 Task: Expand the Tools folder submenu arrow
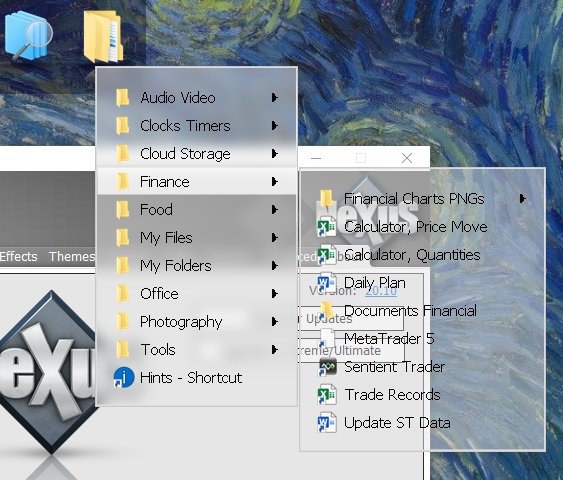point(275,349)
